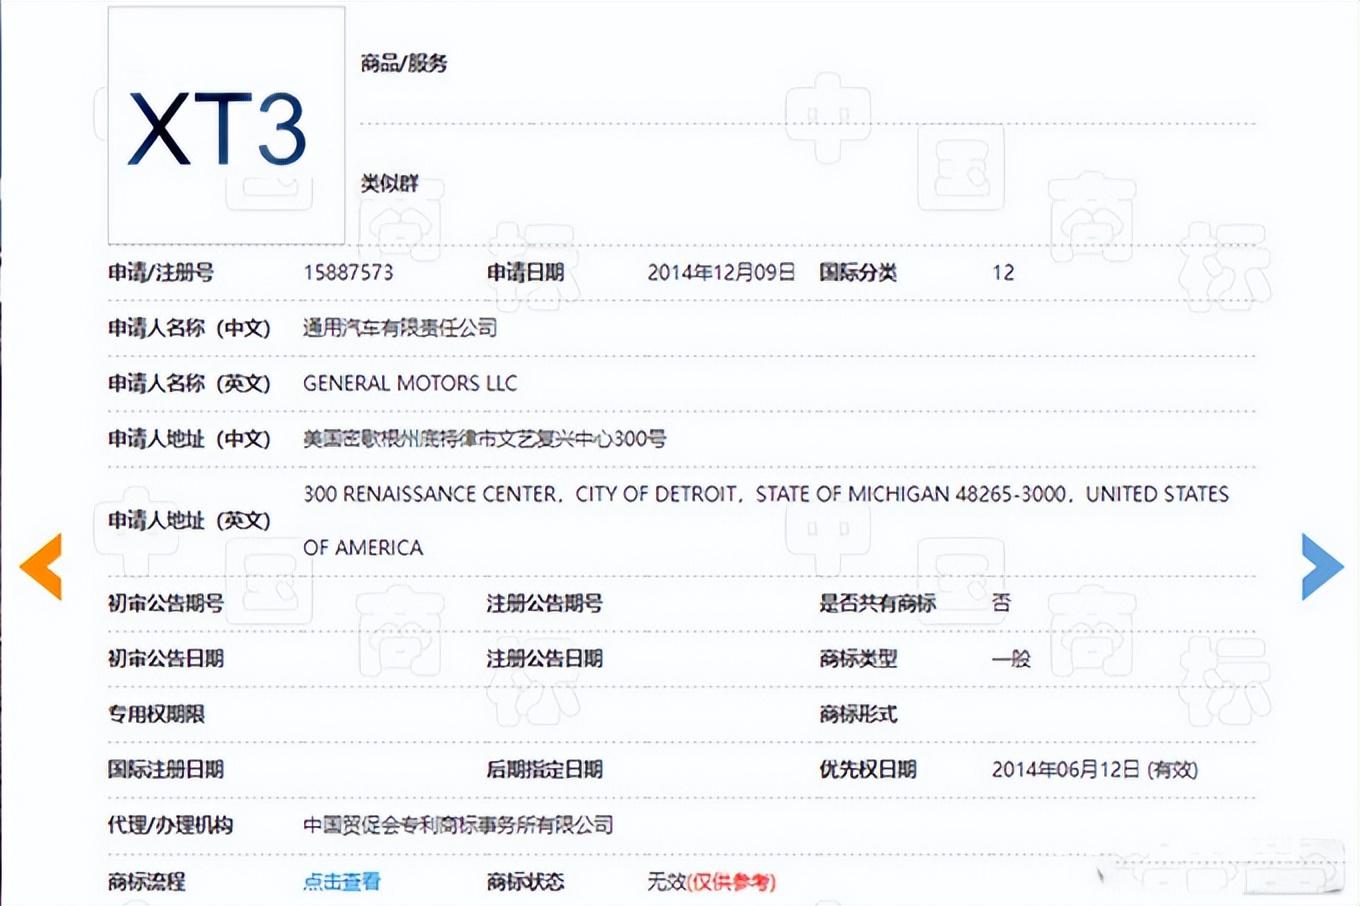
Task: Select the trademark status 无效(仅供参考)
Action: pos(711,881)
